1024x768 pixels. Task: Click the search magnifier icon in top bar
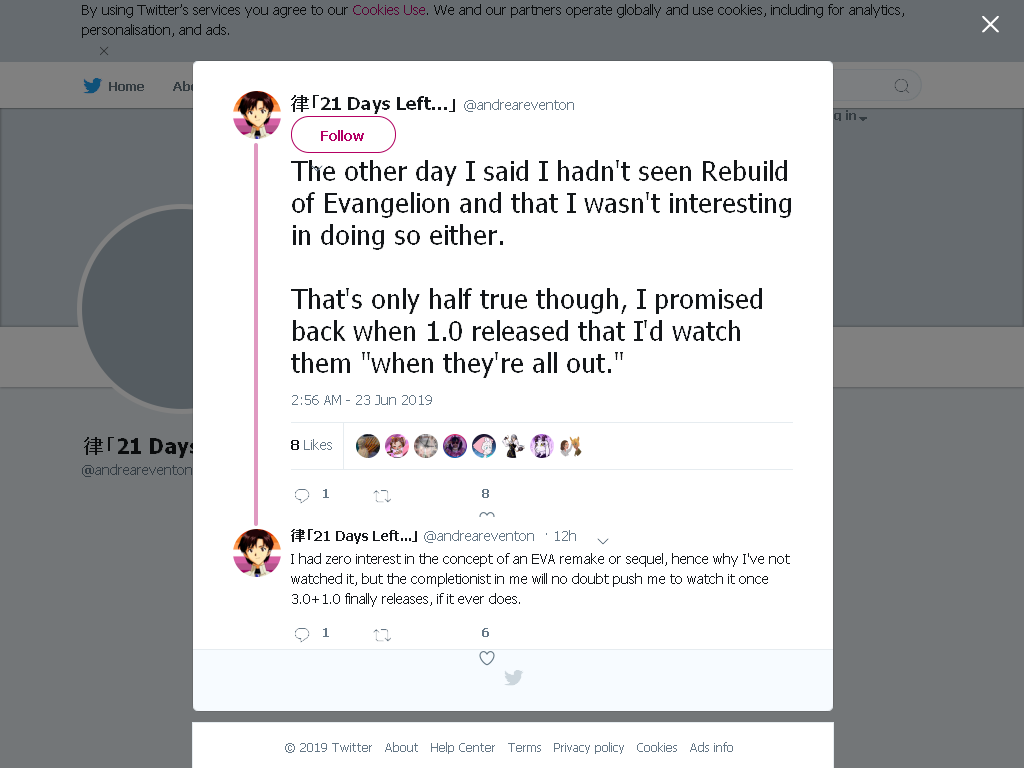(x=902, y=86)
